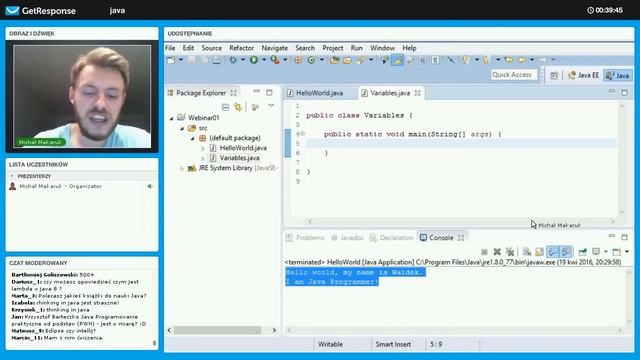Collapse the Webinar01 project tree node

tap(171, 118)
